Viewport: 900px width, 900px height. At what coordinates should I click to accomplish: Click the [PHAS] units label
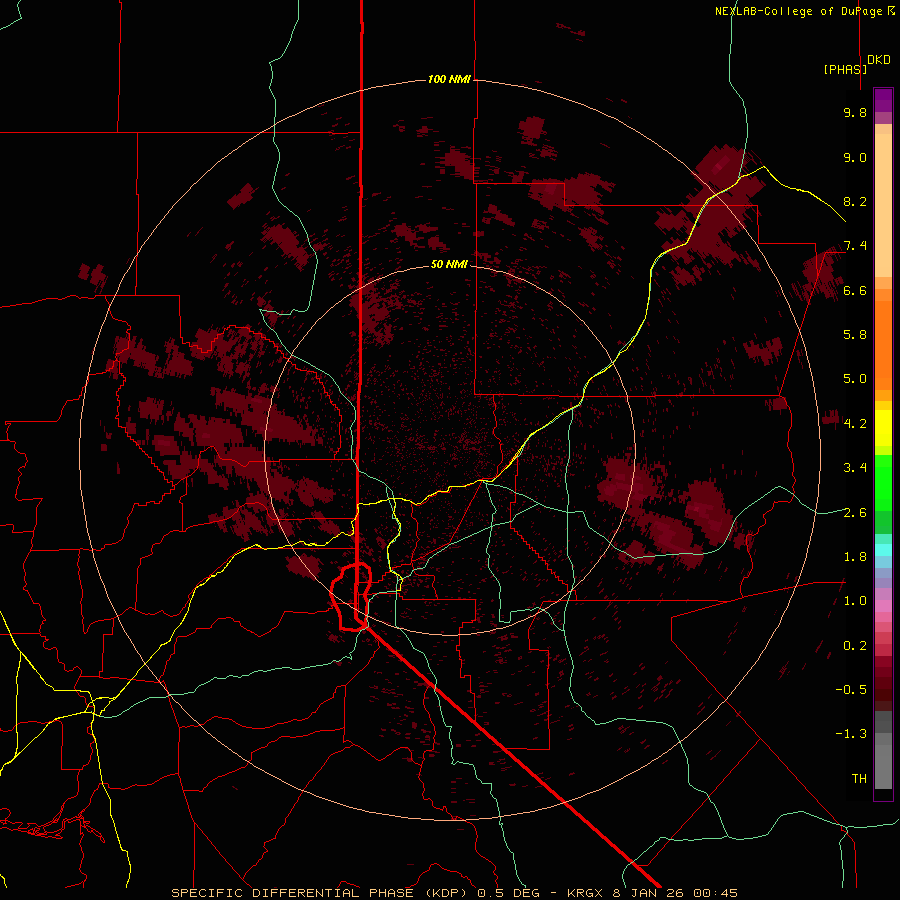(845, 69)
